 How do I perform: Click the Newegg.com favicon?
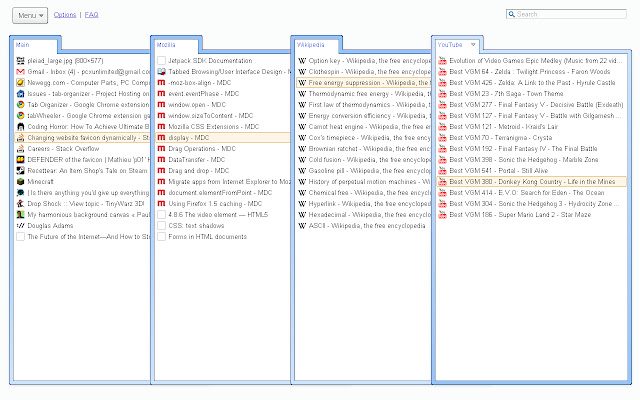coord(20,83)
